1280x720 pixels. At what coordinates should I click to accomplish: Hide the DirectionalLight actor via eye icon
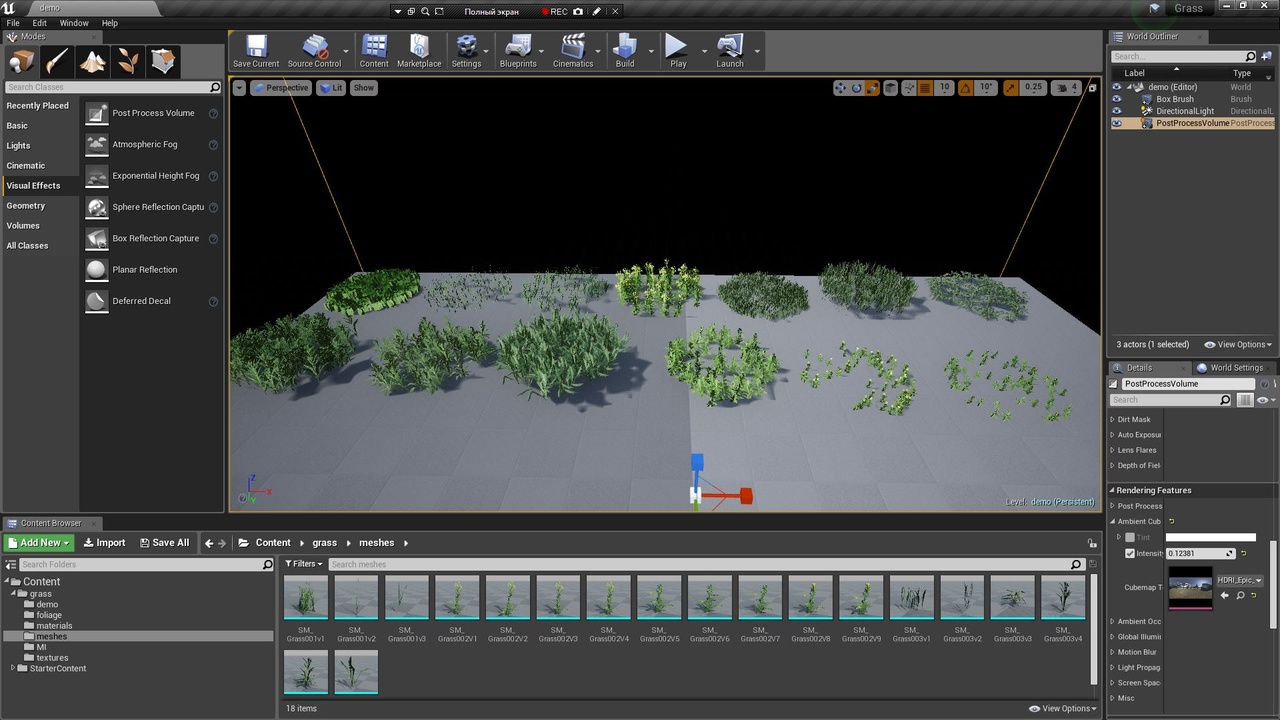pyautogui.click(x=1117, y=111)
